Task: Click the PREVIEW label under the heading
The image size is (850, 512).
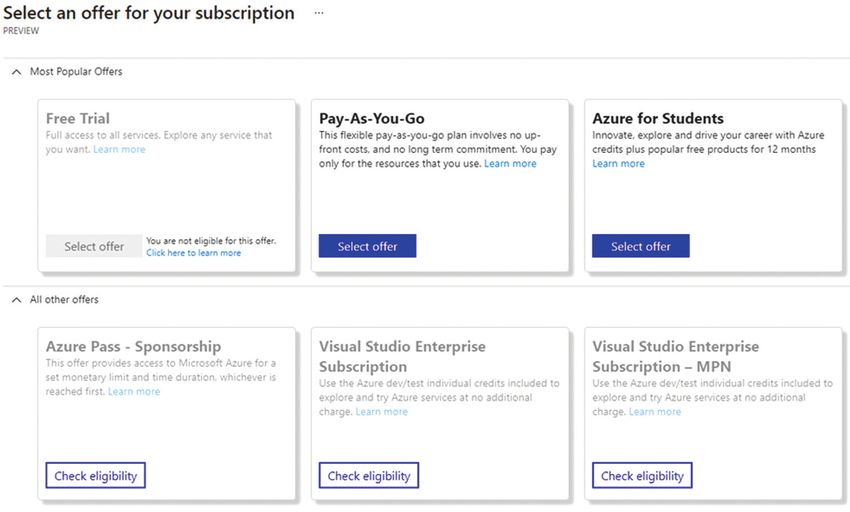Action: point(21,31)
